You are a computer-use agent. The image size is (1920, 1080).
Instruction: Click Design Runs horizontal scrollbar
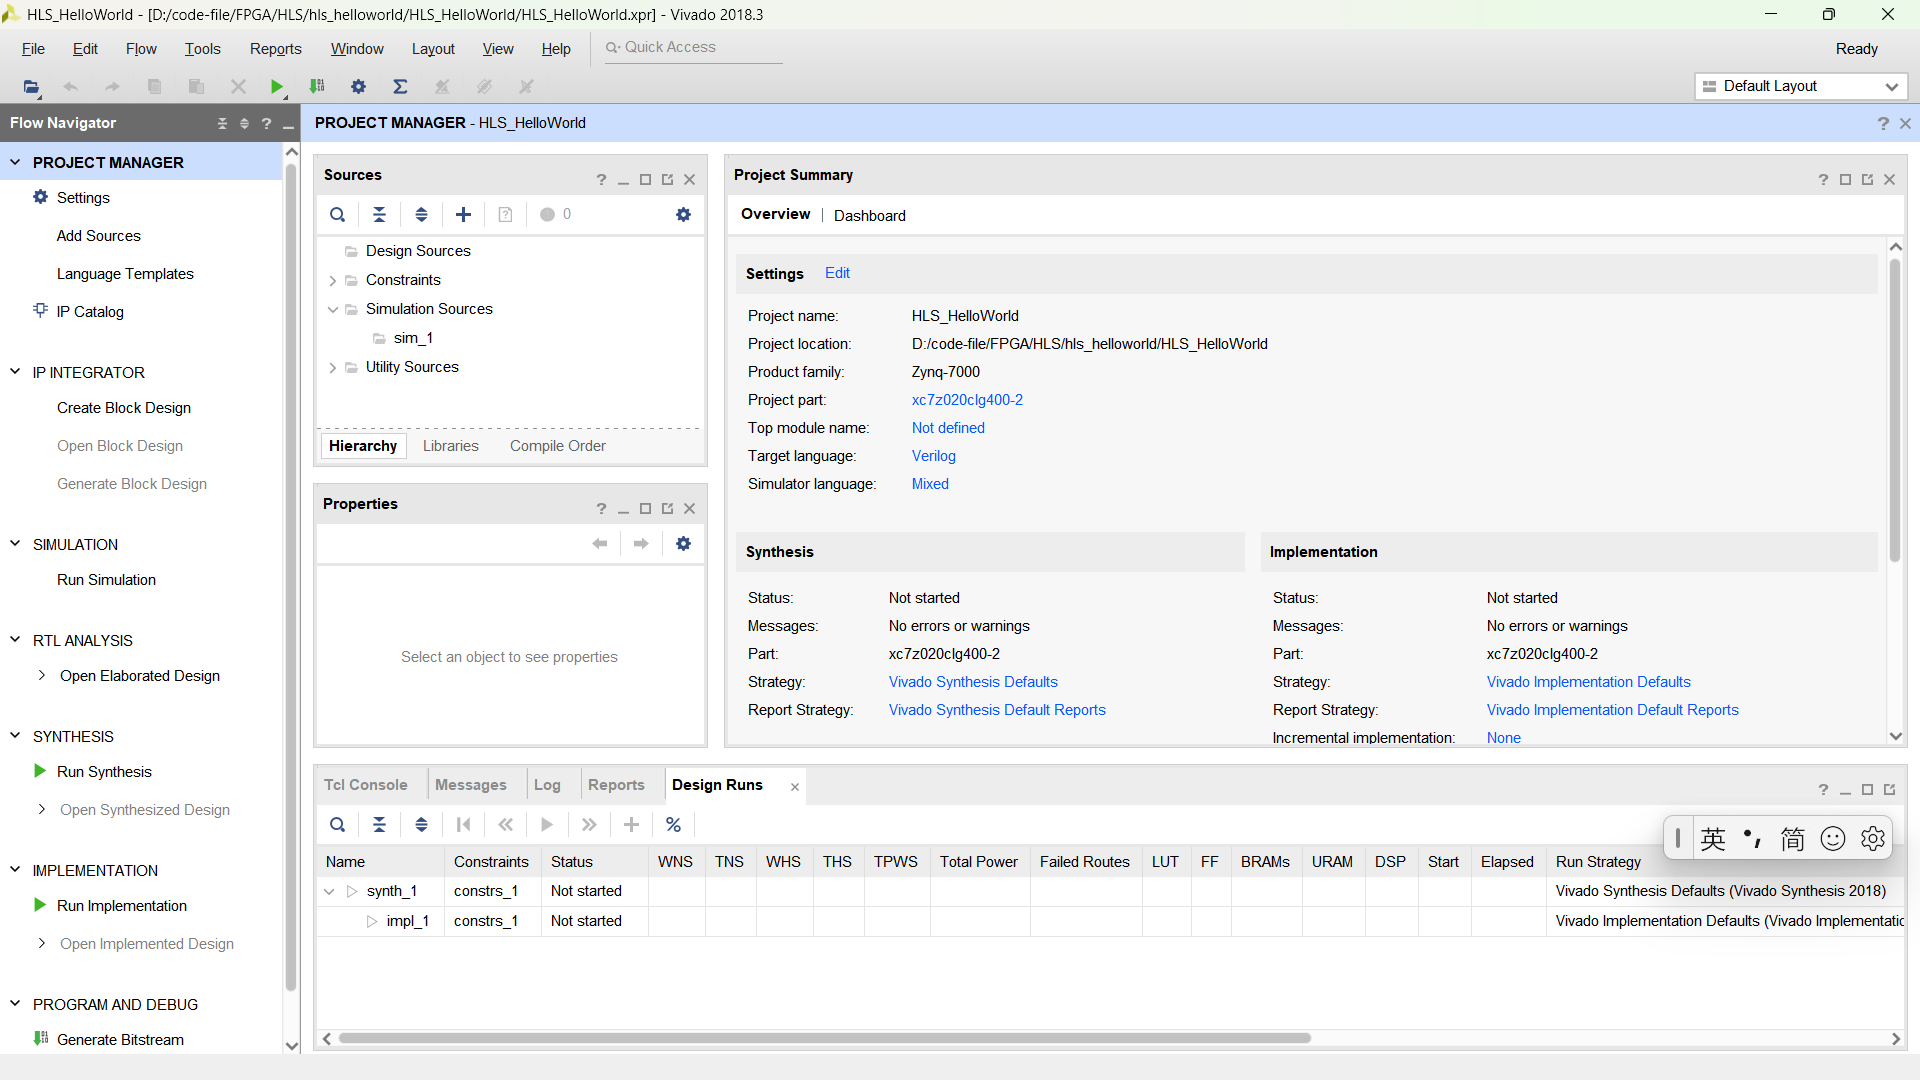(824, 1038)
